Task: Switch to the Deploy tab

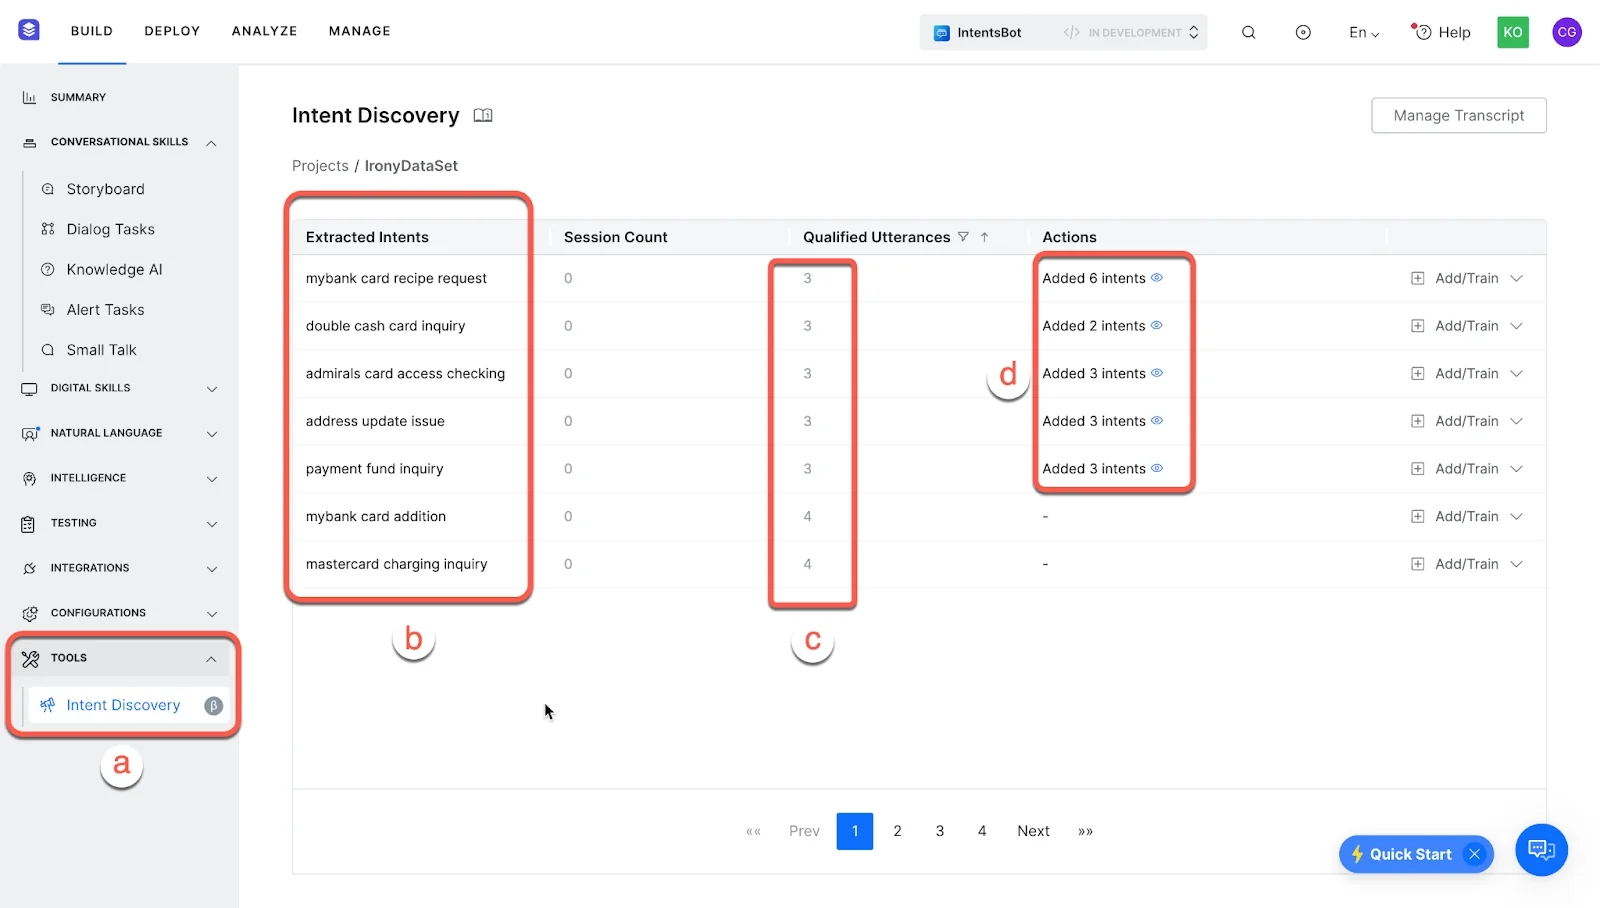Action: [172, 31]
